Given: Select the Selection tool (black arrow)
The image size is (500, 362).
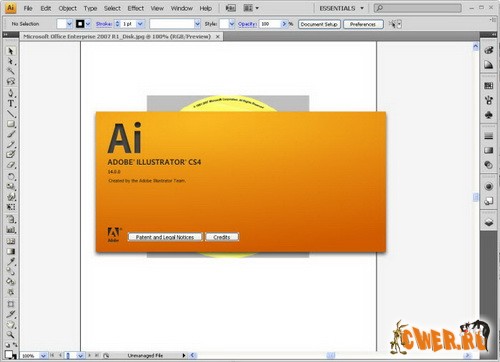Looking at the screenshot, I should click(x=11, y=51).
